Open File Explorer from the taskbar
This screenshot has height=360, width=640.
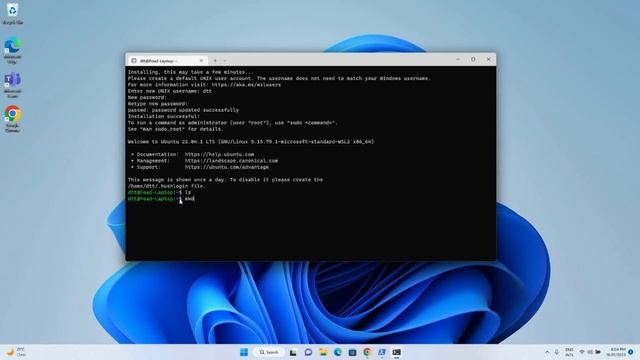pos(323,352)
